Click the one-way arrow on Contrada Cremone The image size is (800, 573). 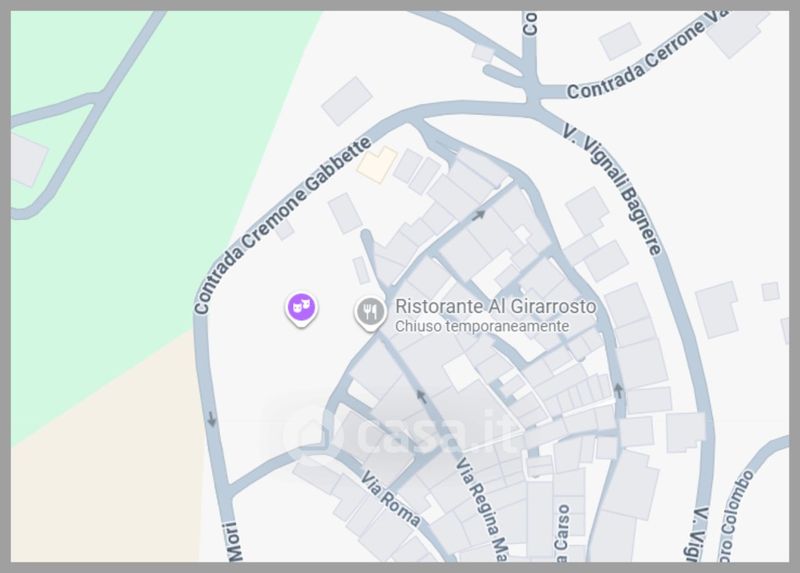pos(211,419)
